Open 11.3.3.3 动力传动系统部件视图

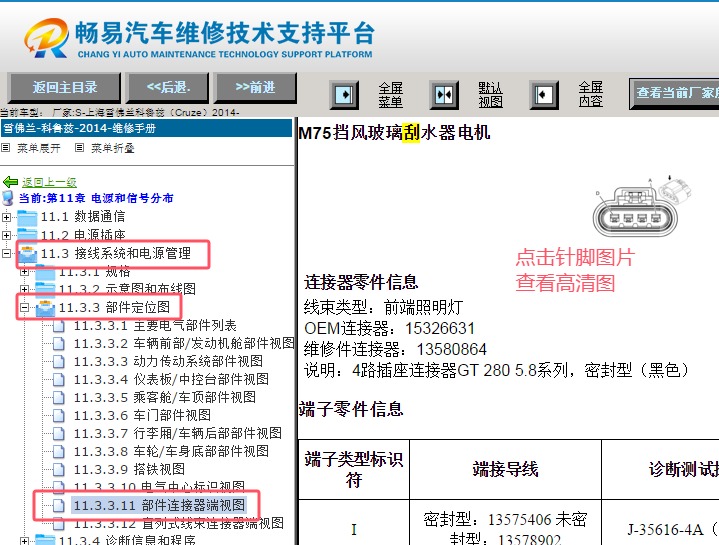(x=168, y=361)
